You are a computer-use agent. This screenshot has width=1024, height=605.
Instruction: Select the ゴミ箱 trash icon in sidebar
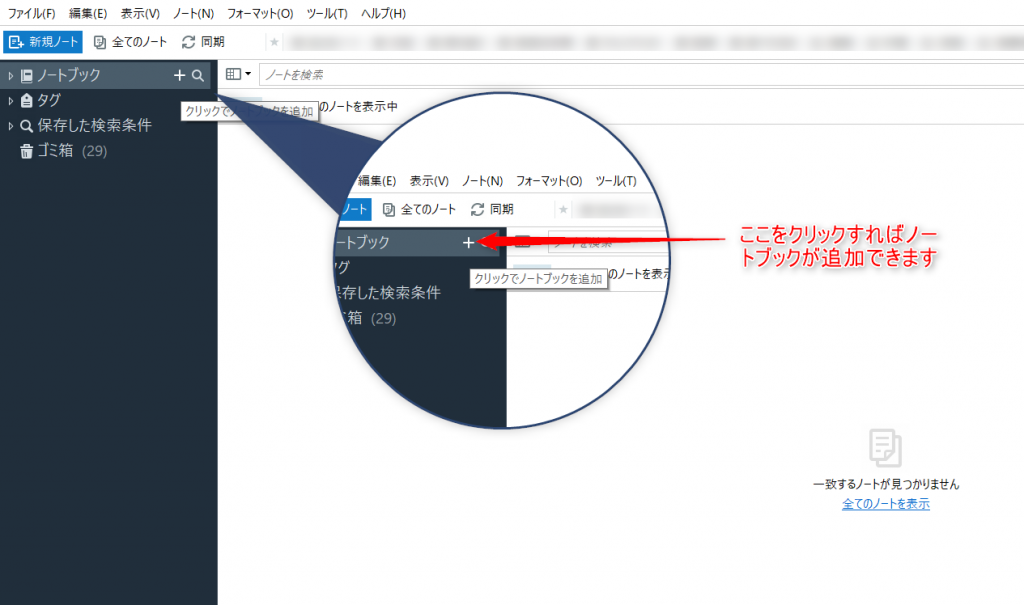point(27,151)
